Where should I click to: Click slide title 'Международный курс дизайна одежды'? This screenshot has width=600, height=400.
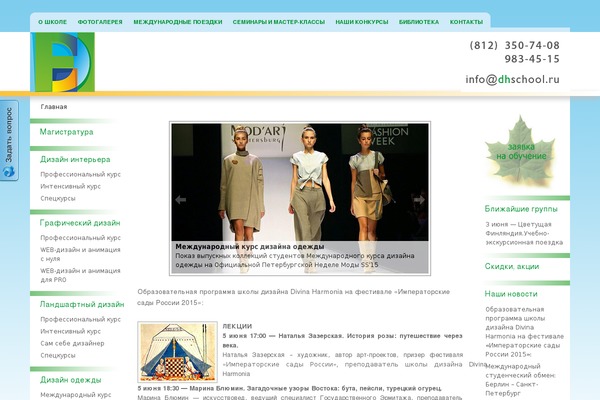[x=250, y=247]
